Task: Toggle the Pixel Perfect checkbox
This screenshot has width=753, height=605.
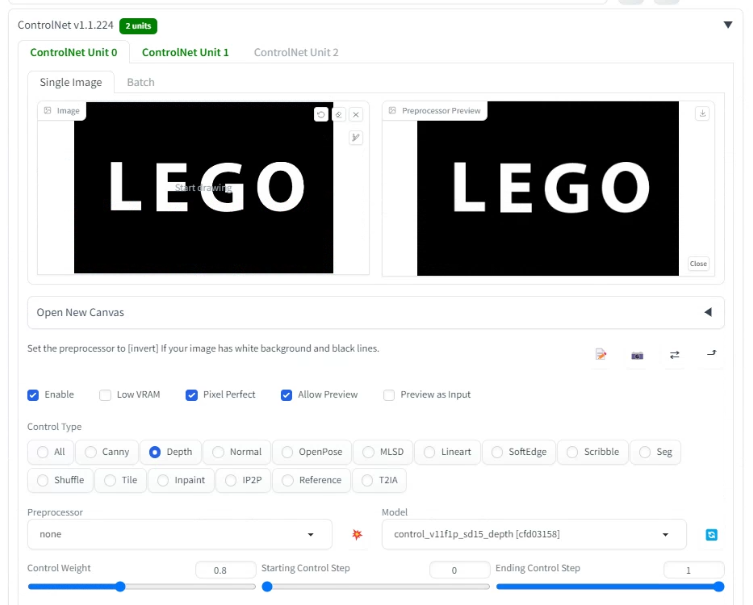Action: (192, 395)
